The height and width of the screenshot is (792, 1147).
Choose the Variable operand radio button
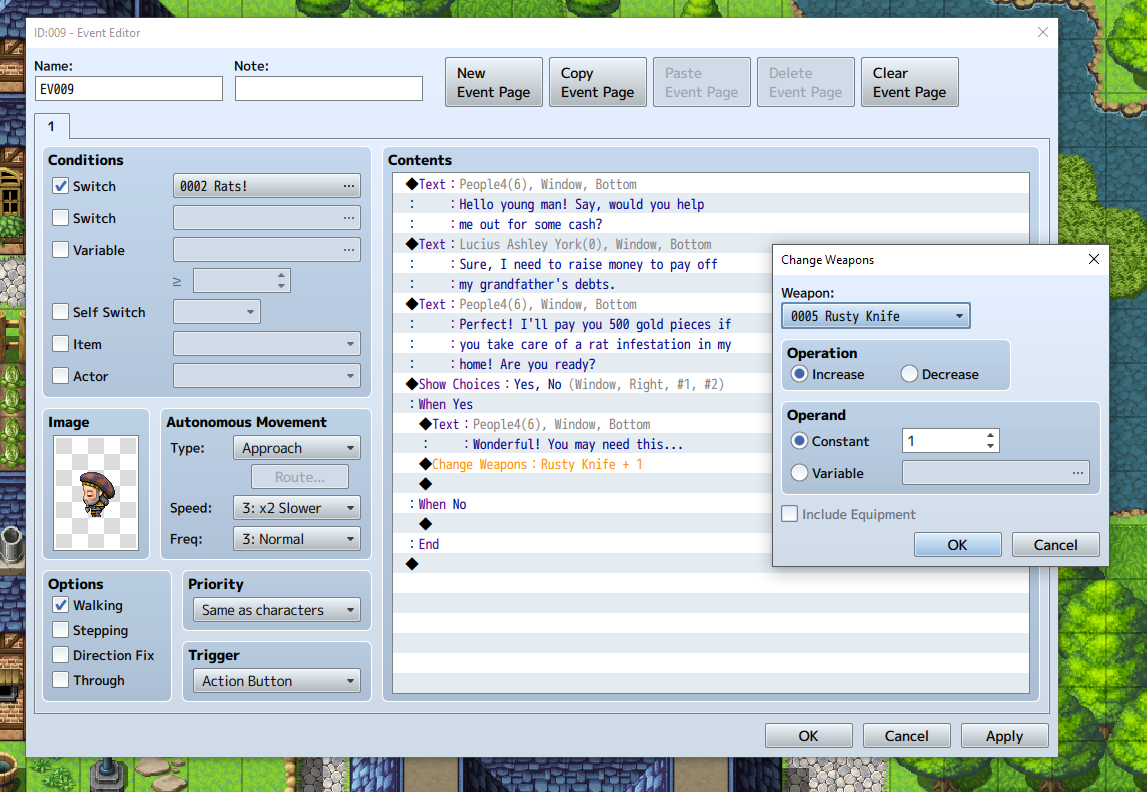800,473
